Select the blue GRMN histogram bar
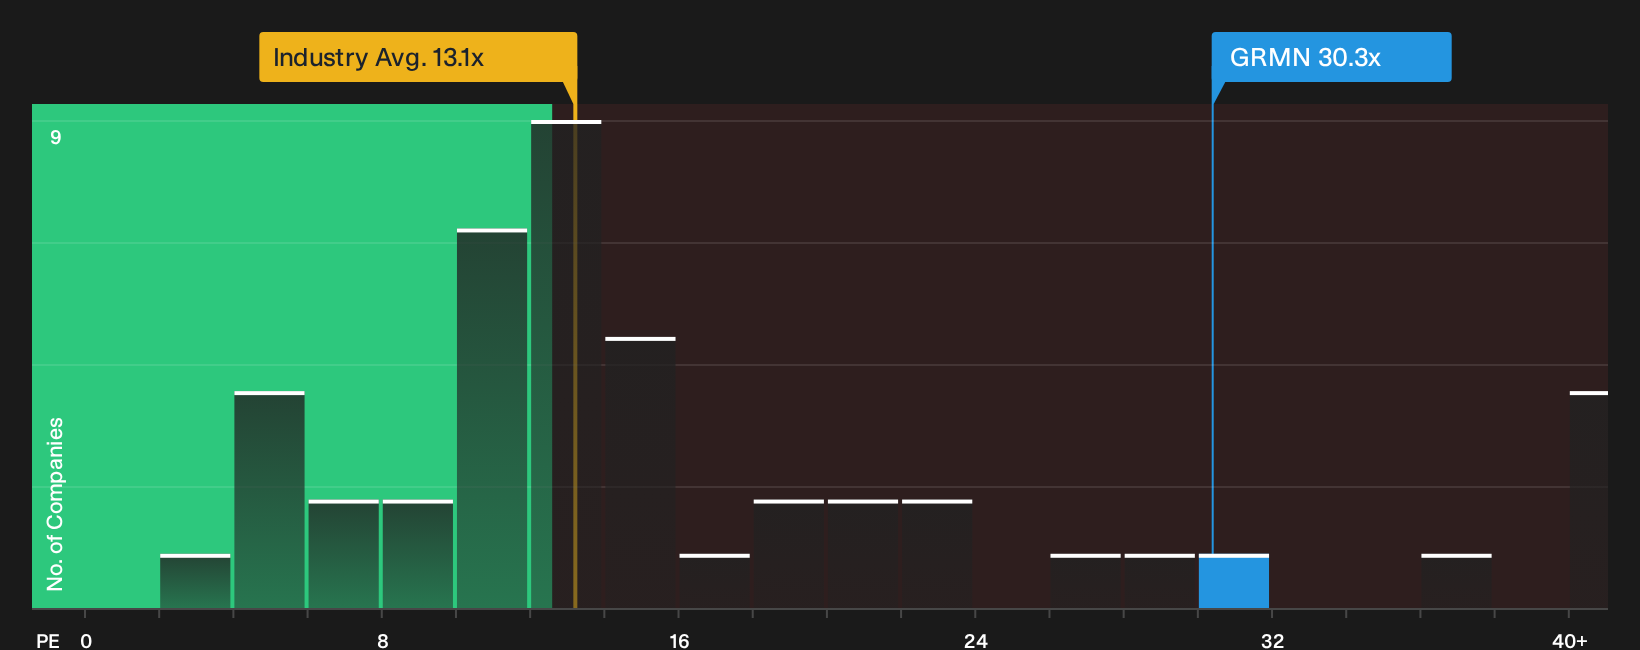The width and height of the screenshot is (1640, 650). pos(1234,581)
